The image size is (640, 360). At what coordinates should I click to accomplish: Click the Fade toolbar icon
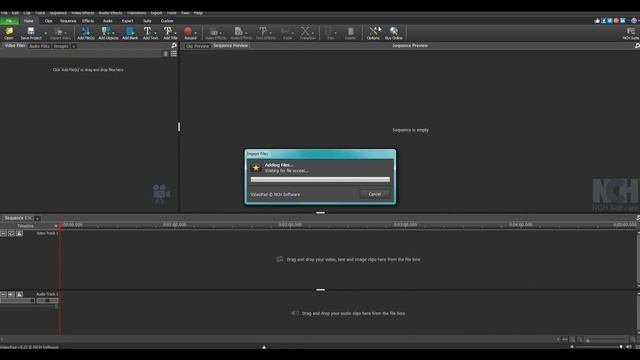[287, 33]
